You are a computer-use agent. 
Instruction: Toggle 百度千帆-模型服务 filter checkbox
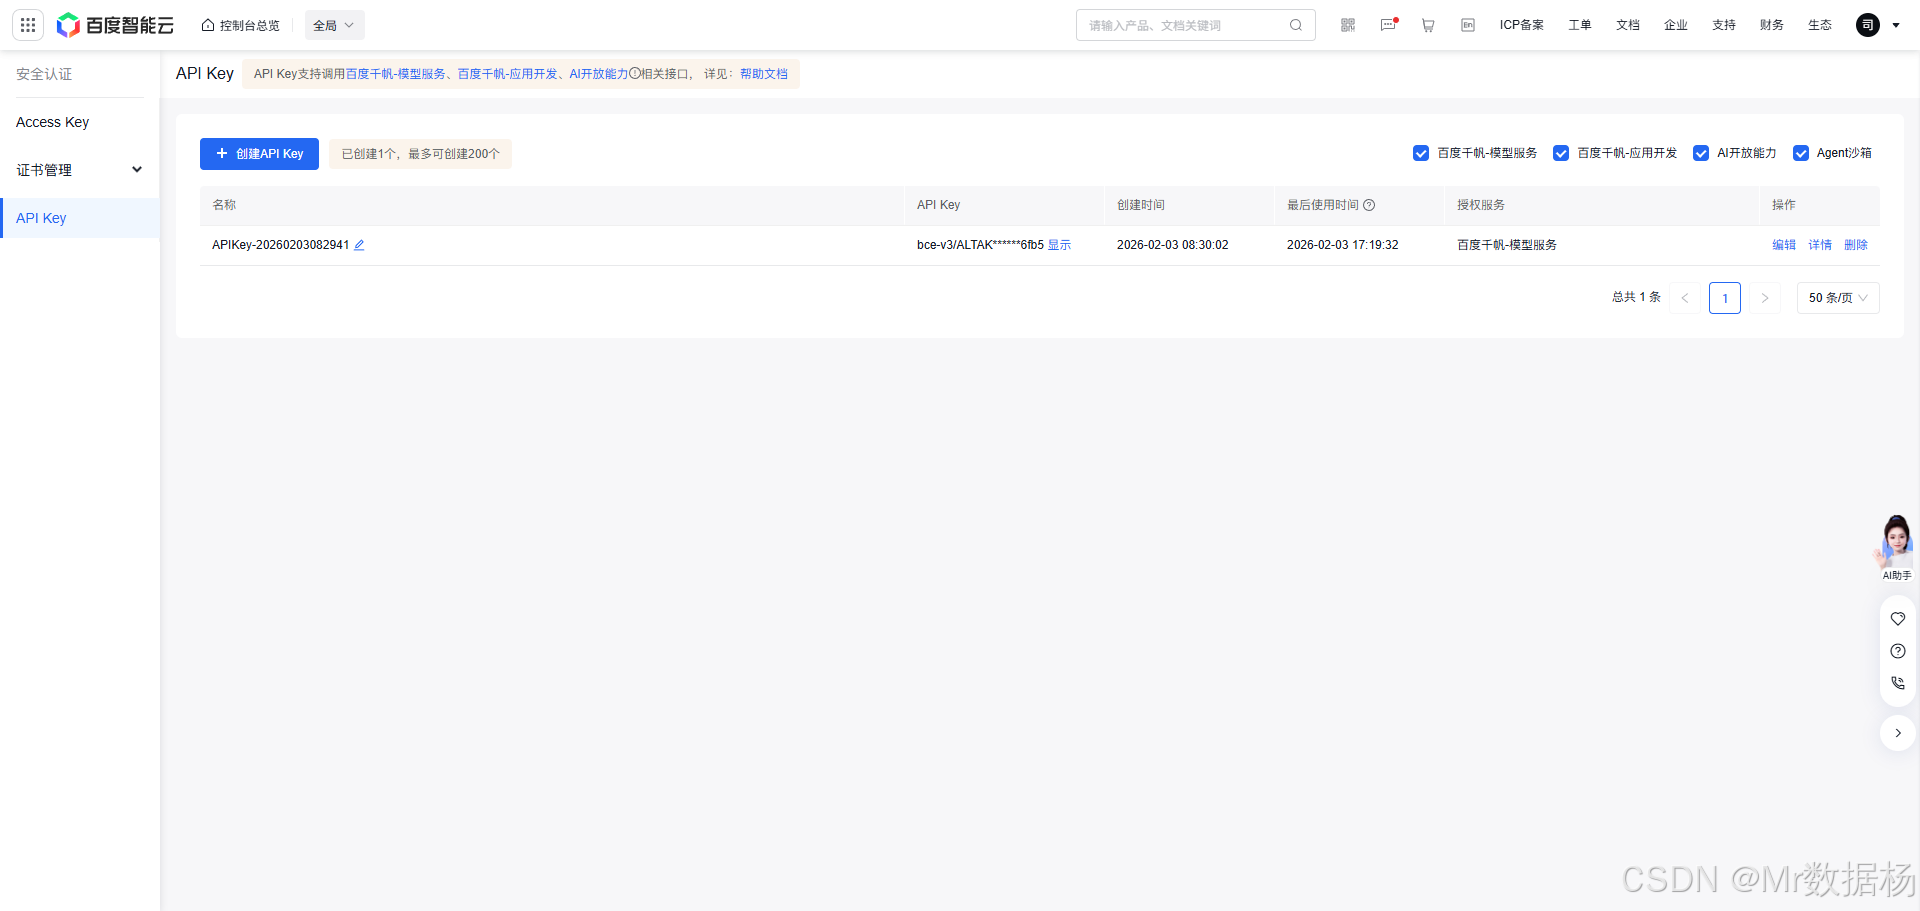(x=1421, y=153)
